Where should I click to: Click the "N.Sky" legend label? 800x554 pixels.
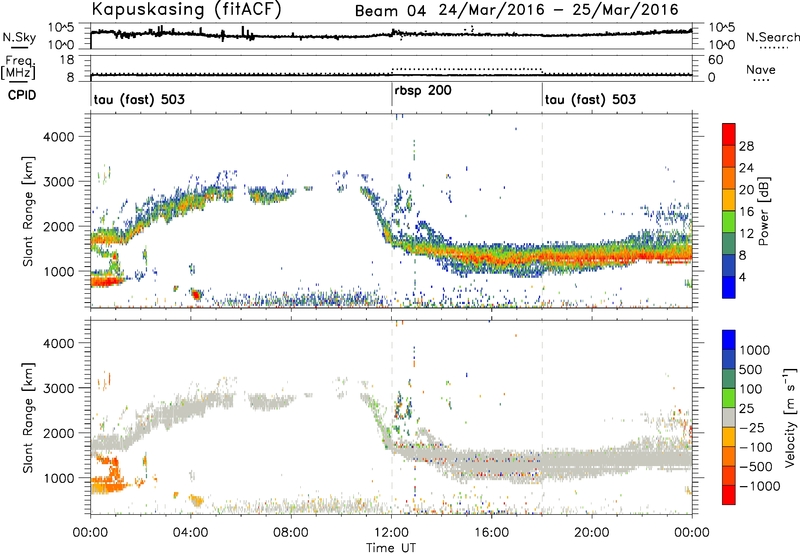pyautogui.click(x=19, y=37)
